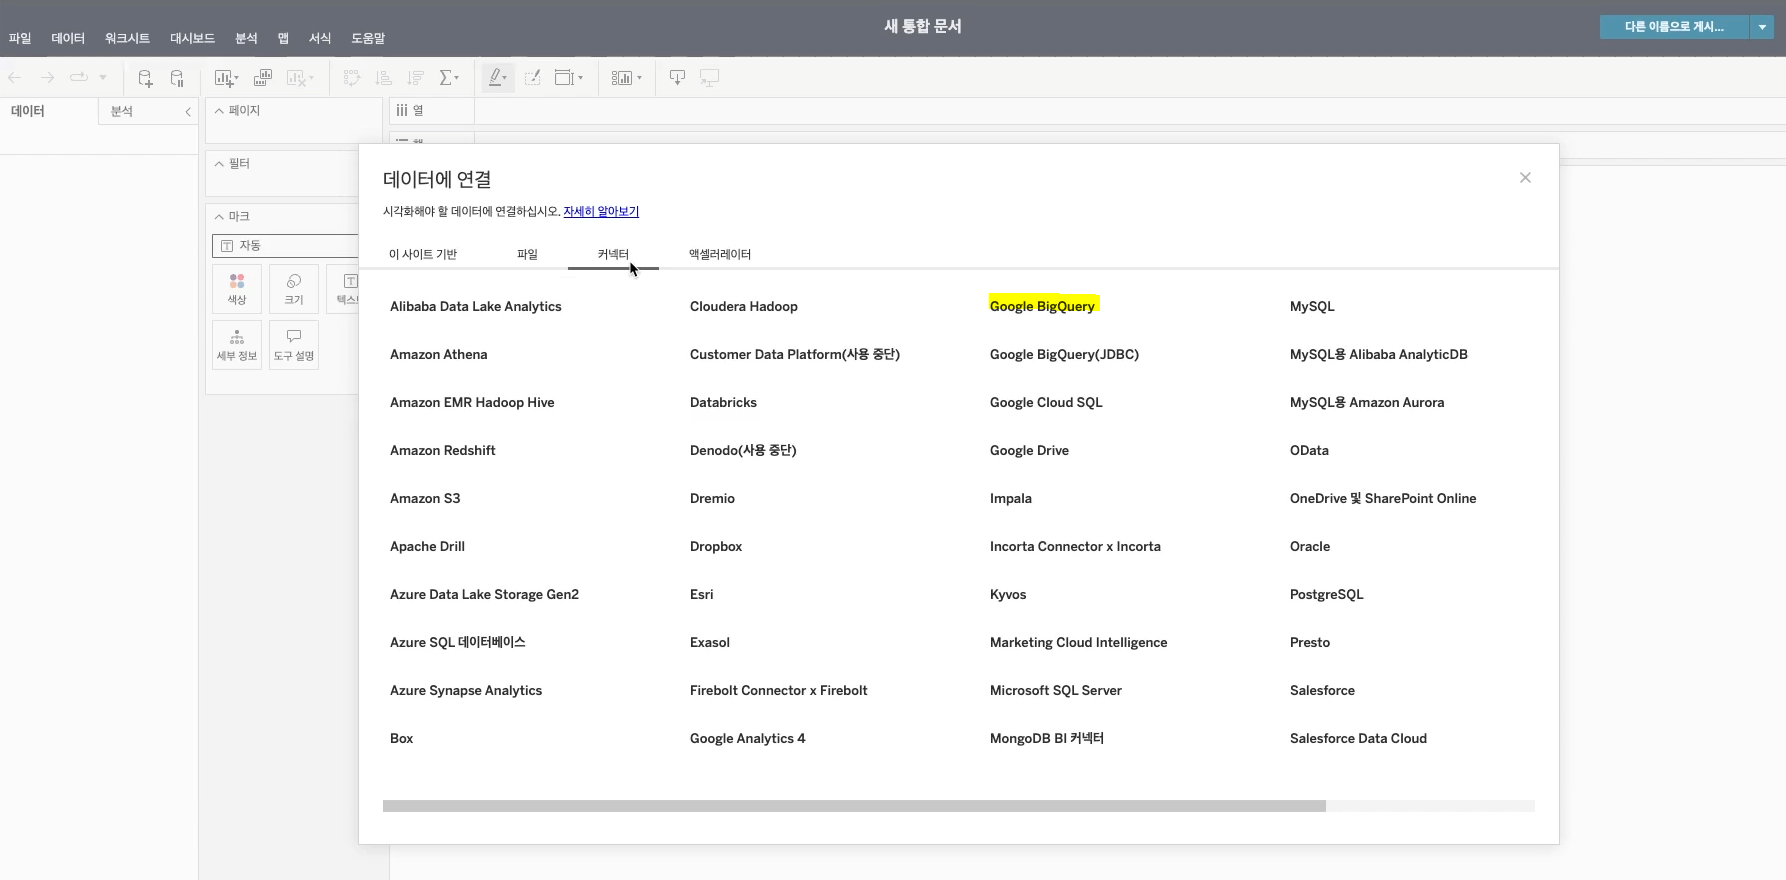Click the 자세히 알아보기 link
The width and height of the screenshot is (1786, 880).
601,212
